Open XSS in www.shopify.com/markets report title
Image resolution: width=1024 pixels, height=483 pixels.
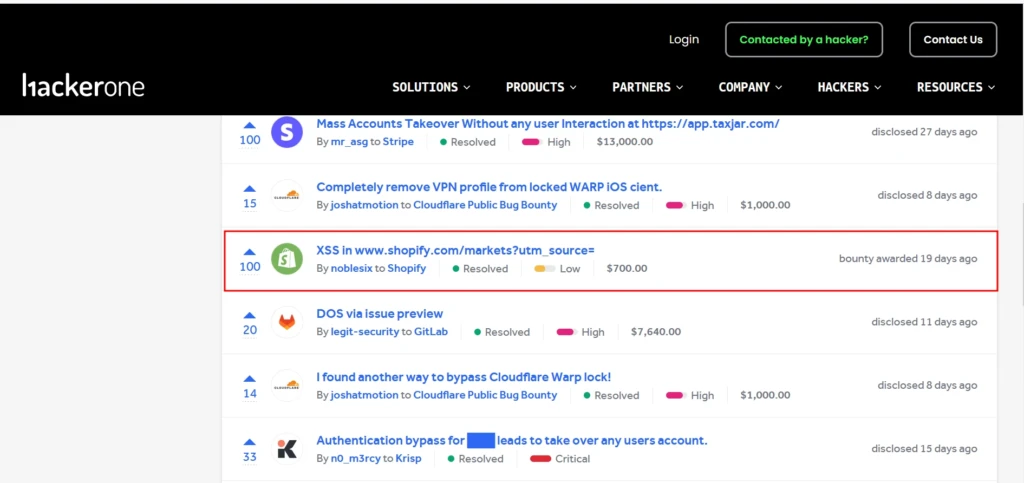pyautogui.click(x=455, y=251)
